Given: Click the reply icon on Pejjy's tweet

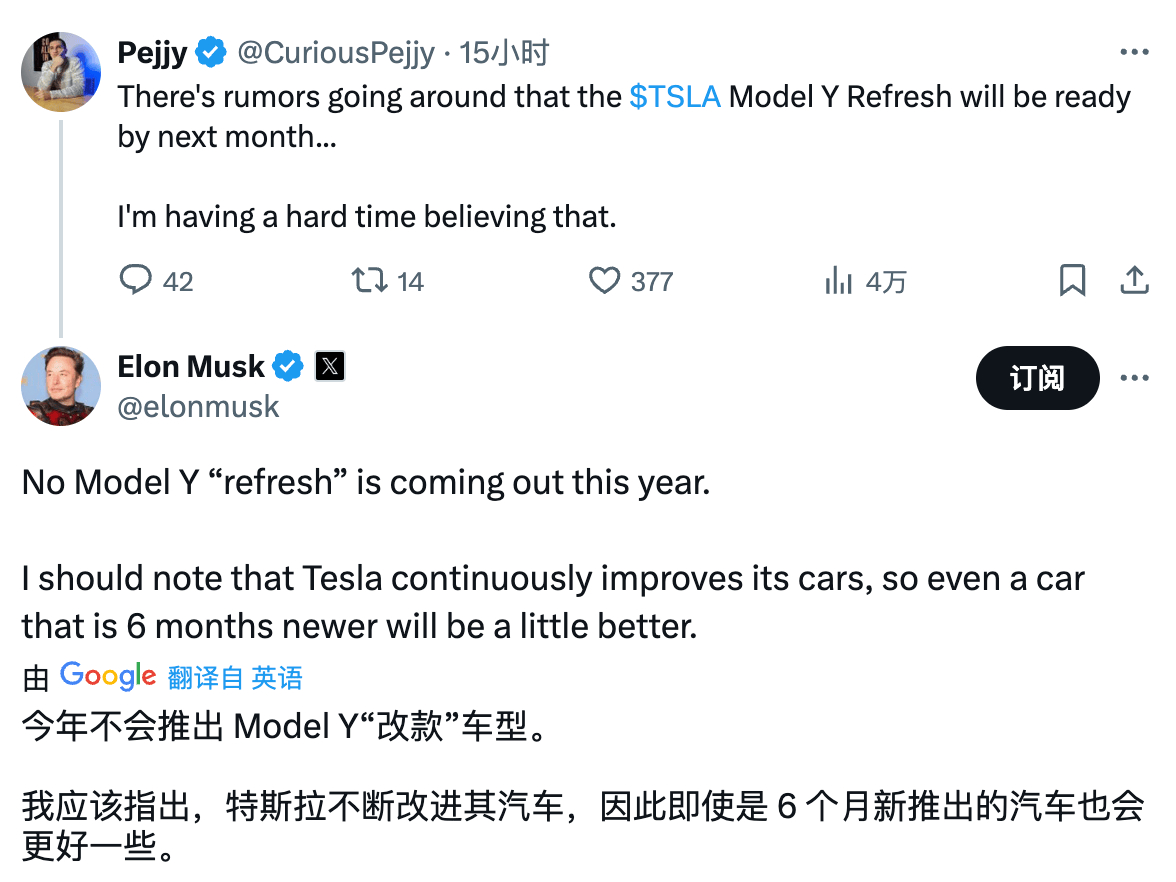Looking at the screenshot, I should 136,281.
